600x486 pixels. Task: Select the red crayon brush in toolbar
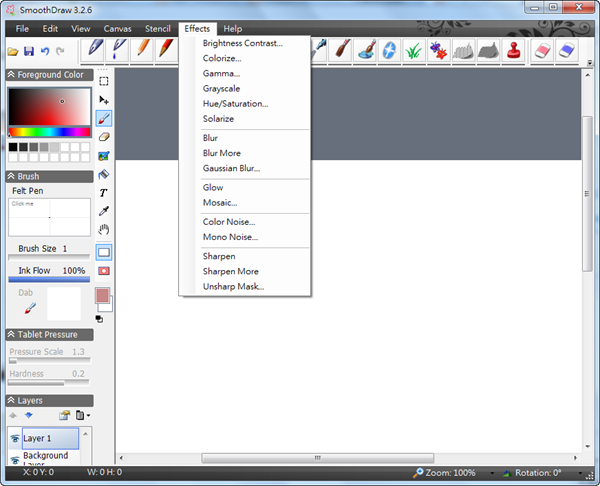[x=166, y=50]
